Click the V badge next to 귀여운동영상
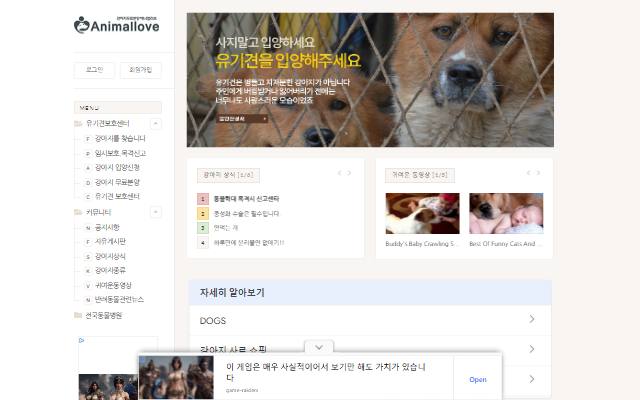 (88, 286)
